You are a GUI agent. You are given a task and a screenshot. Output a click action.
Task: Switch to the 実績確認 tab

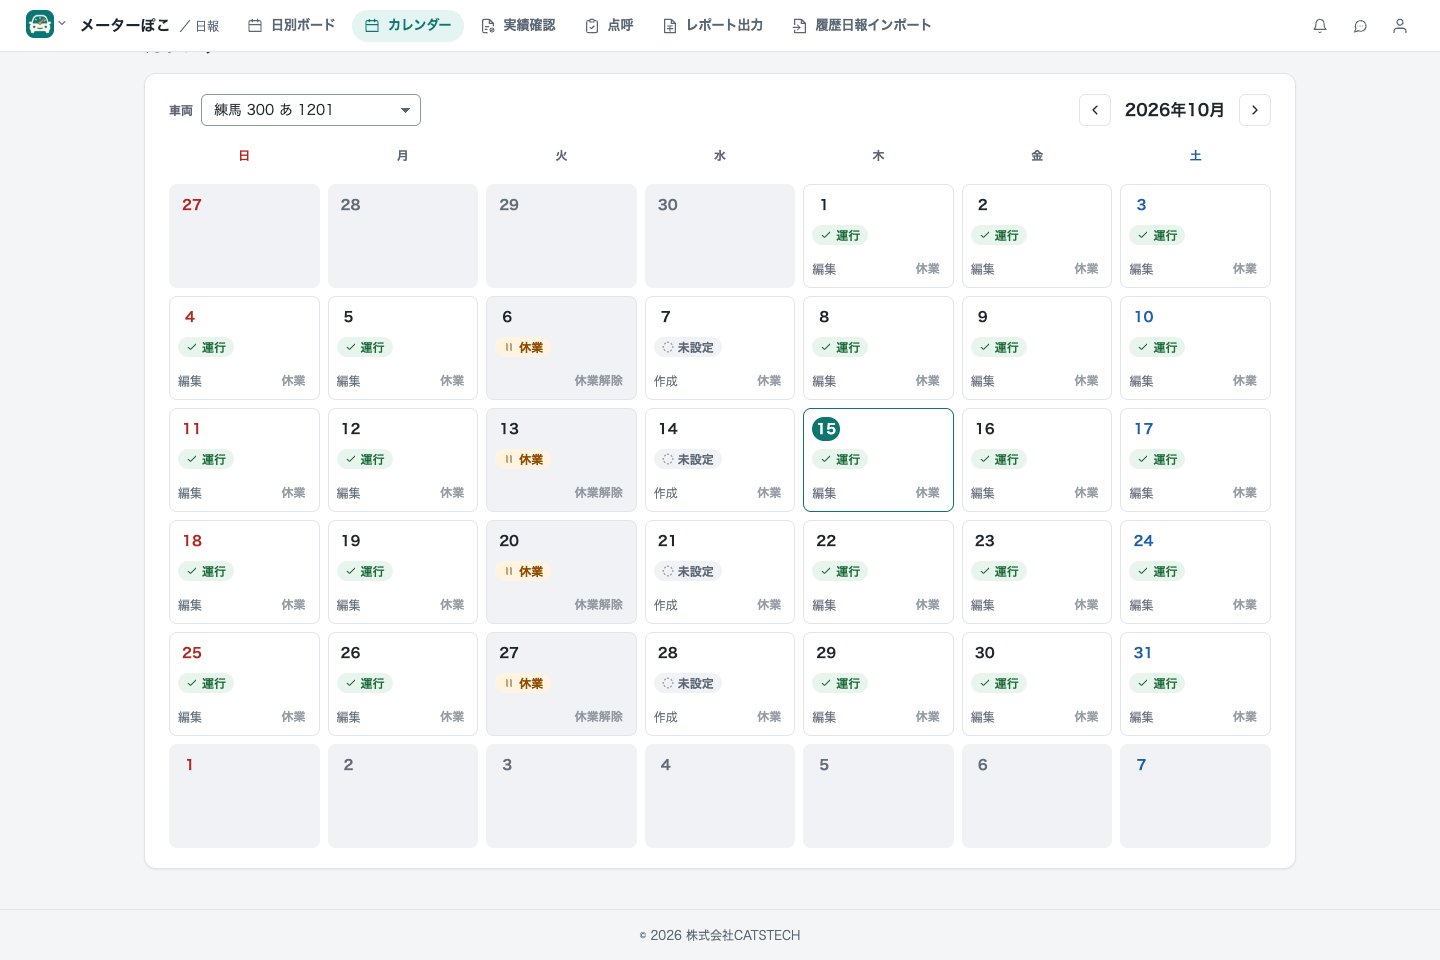coord(518,26)
